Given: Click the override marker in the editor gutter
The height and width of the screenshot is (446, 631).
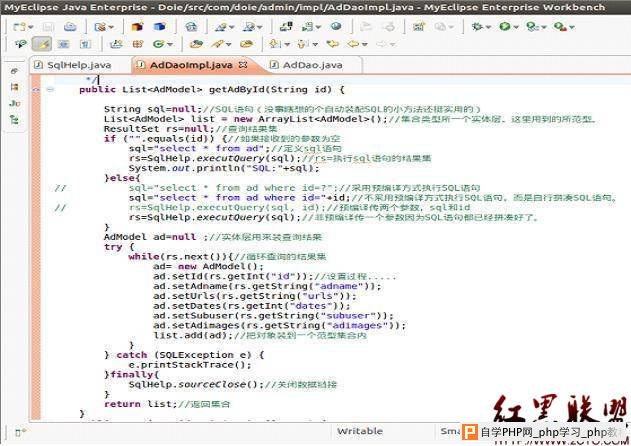Looking at the screenshot, I should click(37, 90).
